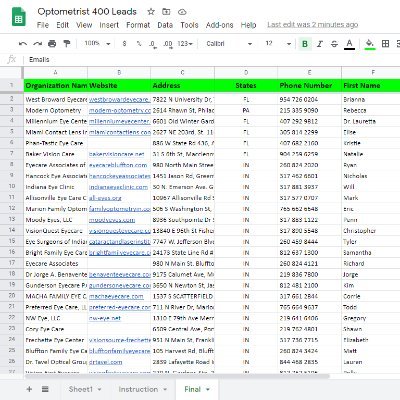Select the Phone Number header cell
This screenshot has height=400, width=400.
309,86
